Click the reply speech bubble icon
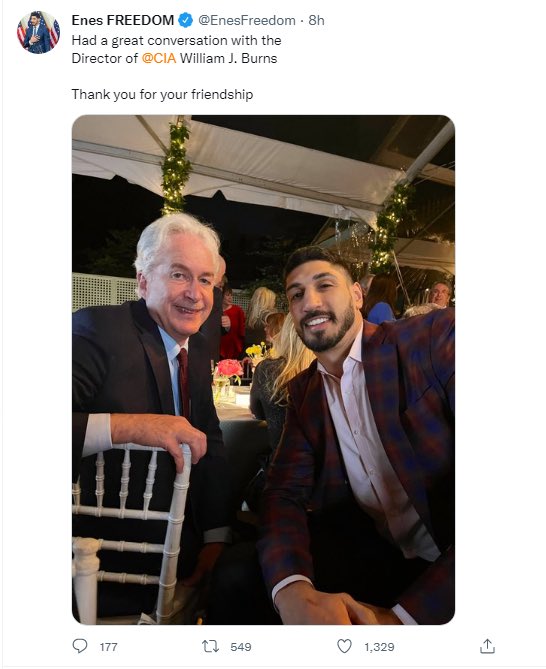 (80, 646)
